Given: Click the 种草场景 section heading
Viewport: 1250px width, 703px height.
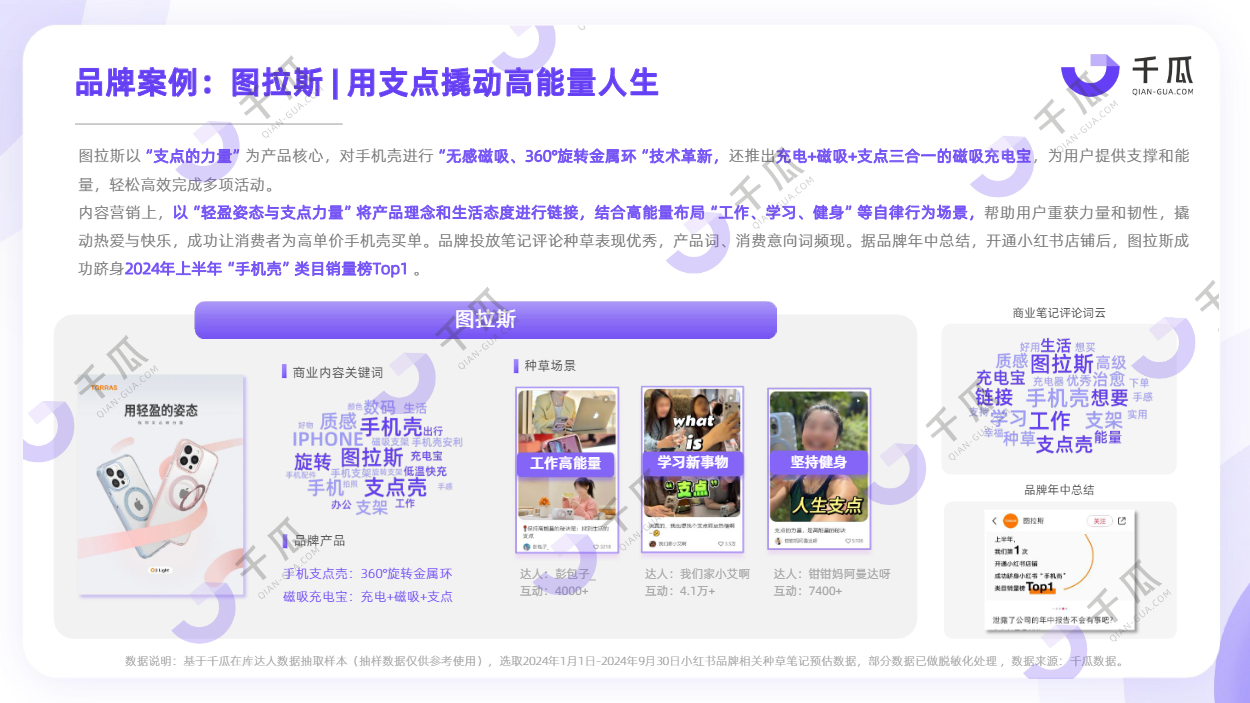Looking at the screenshot, I should [550, 366].
